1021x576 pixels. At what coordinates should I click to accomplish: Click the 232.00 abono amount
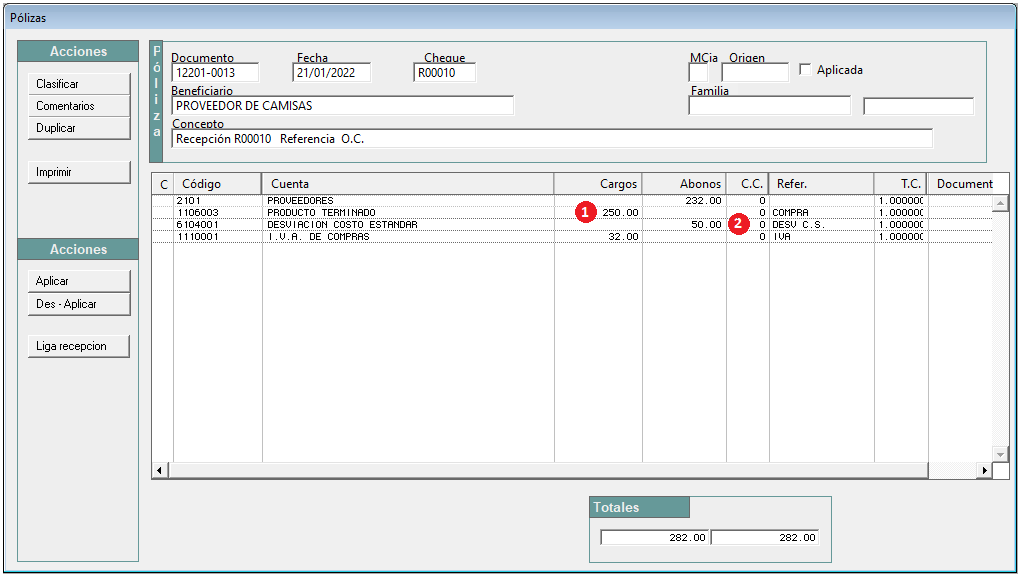point(703,200)
